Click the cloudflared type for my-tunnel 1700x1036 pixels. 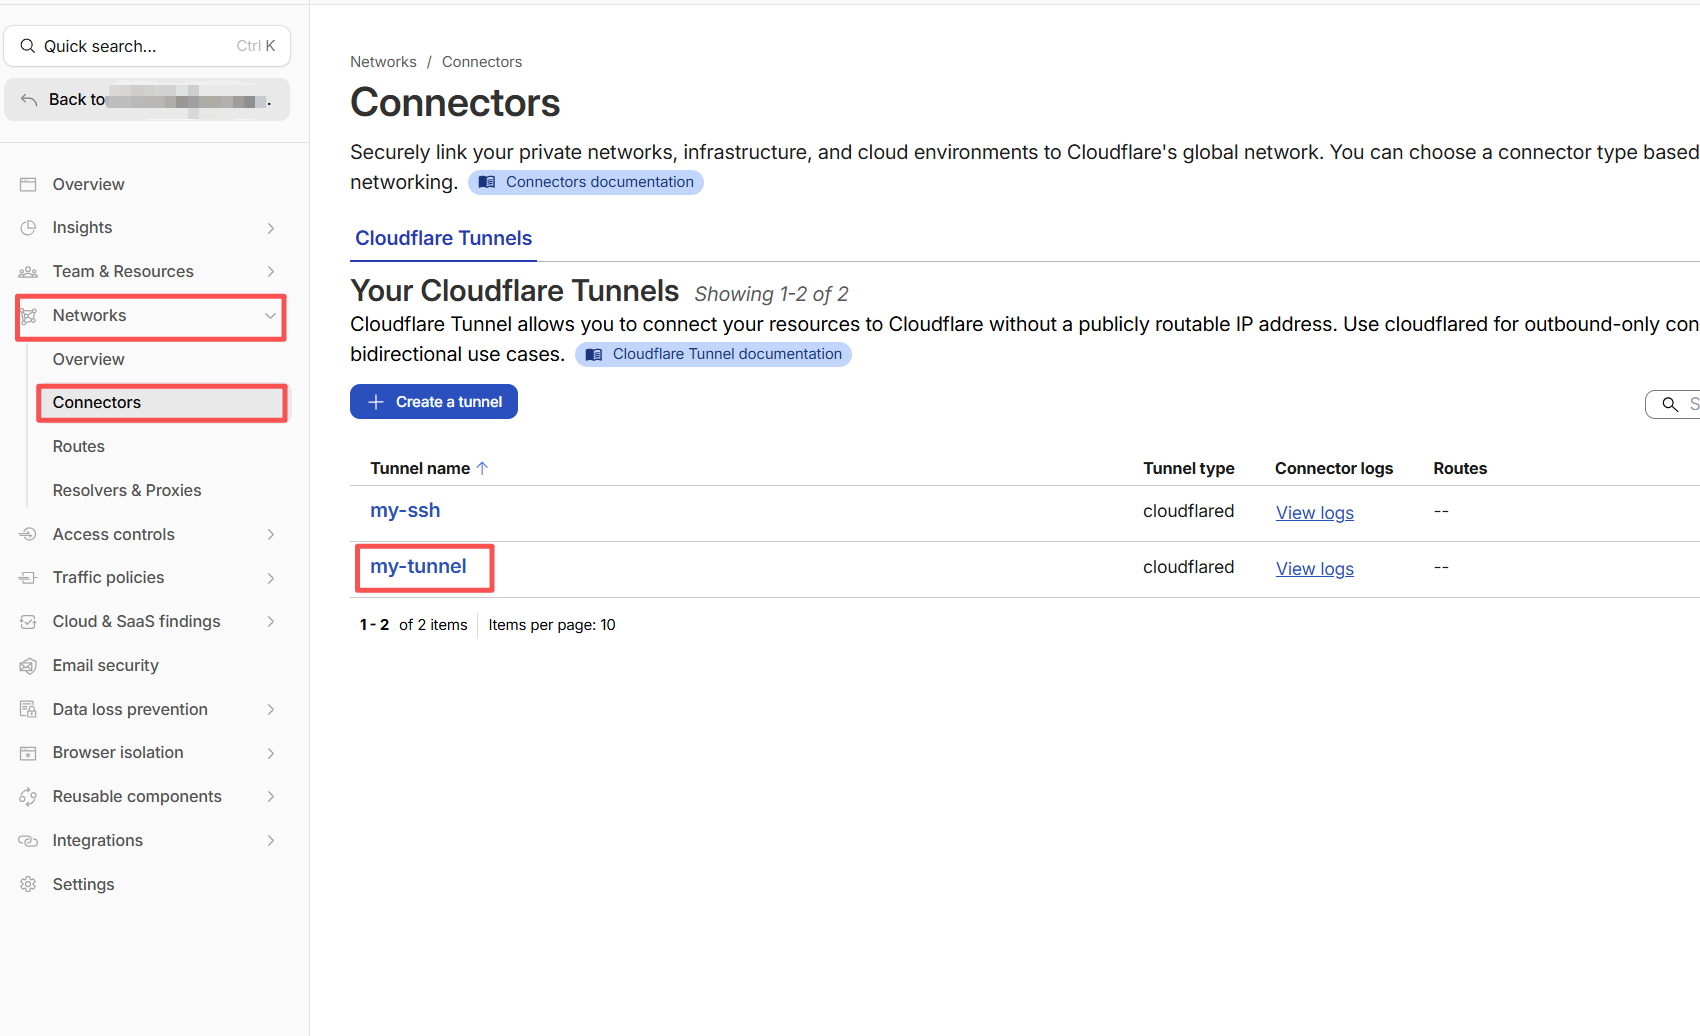coord(1188,567)
